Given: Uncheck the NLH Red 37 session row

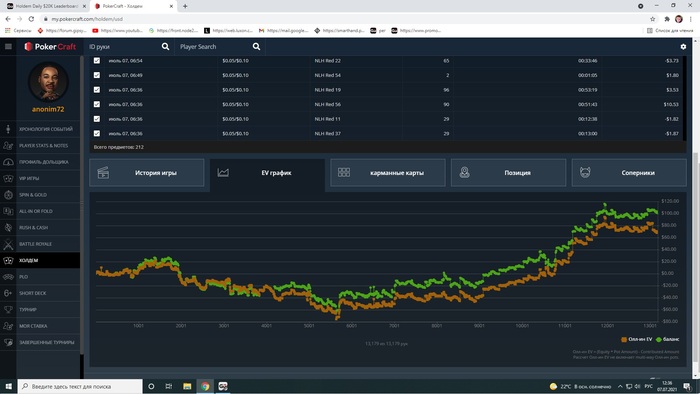Looking at the screenshot, I should click(97, 133).
